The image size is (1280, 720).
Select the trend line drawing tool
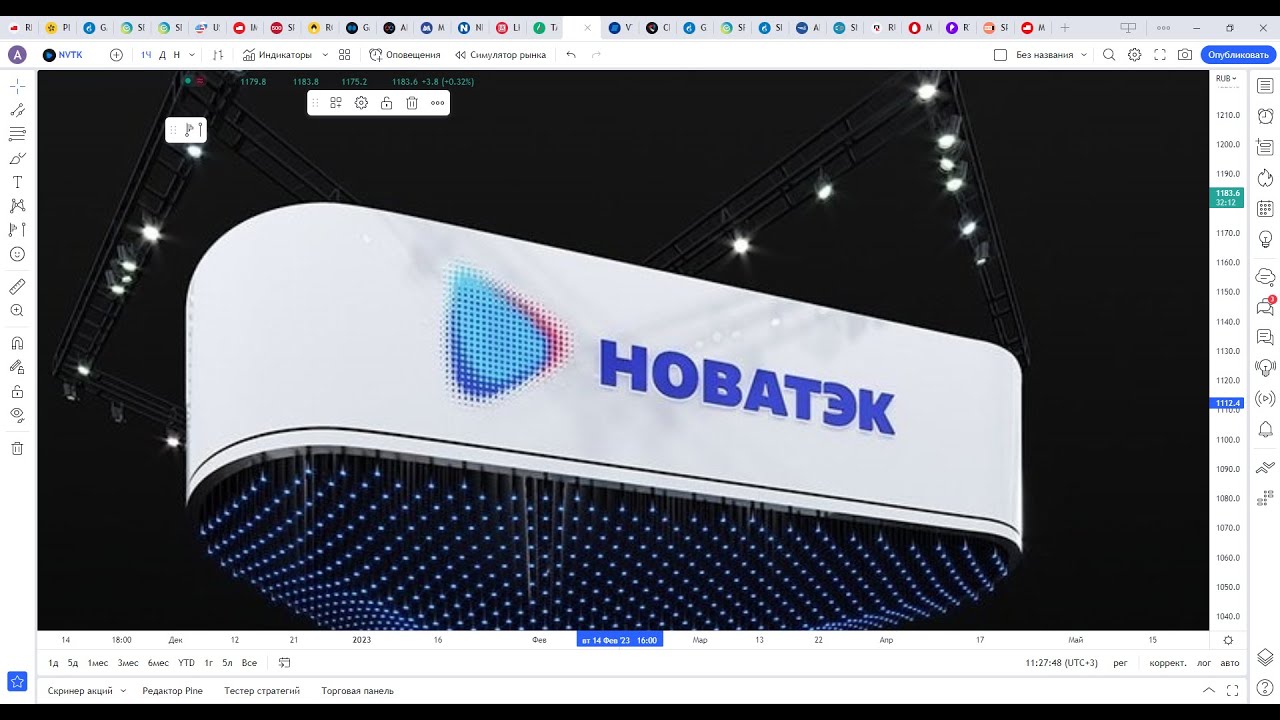pyautogui.click(x=17, y=110)
